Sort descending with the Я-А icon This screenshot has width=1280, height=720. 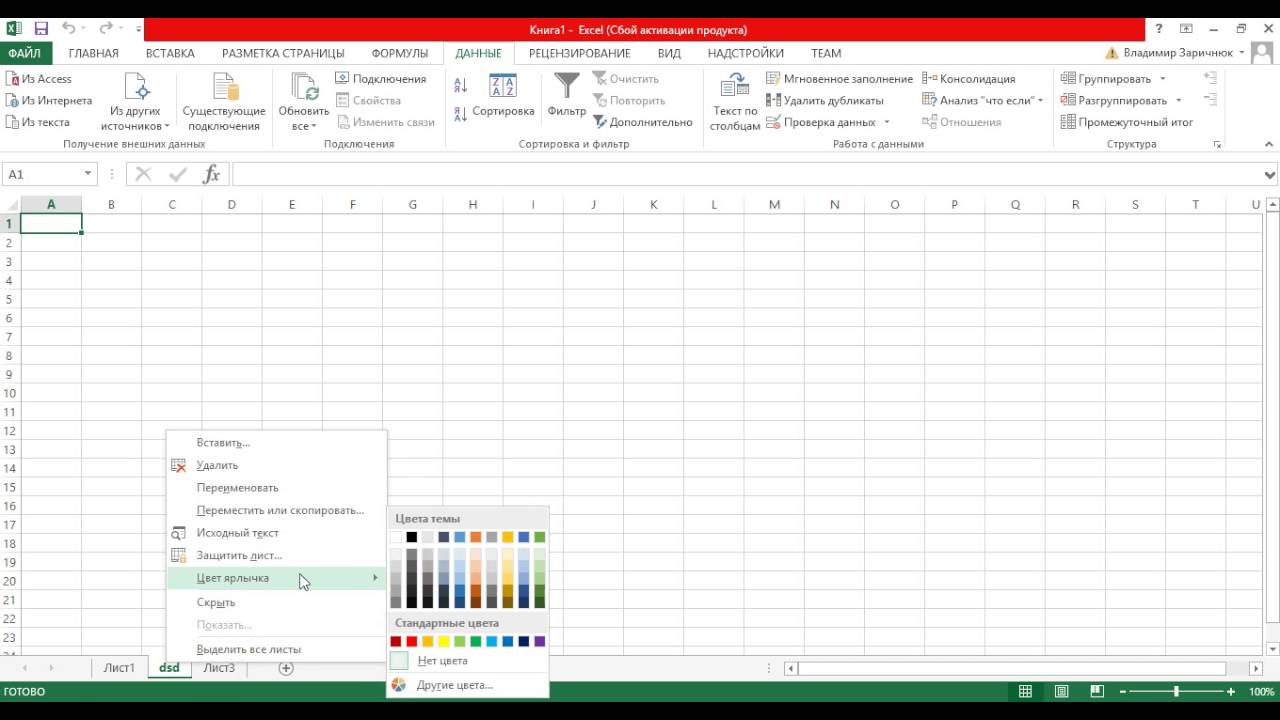tap(461, 114)
